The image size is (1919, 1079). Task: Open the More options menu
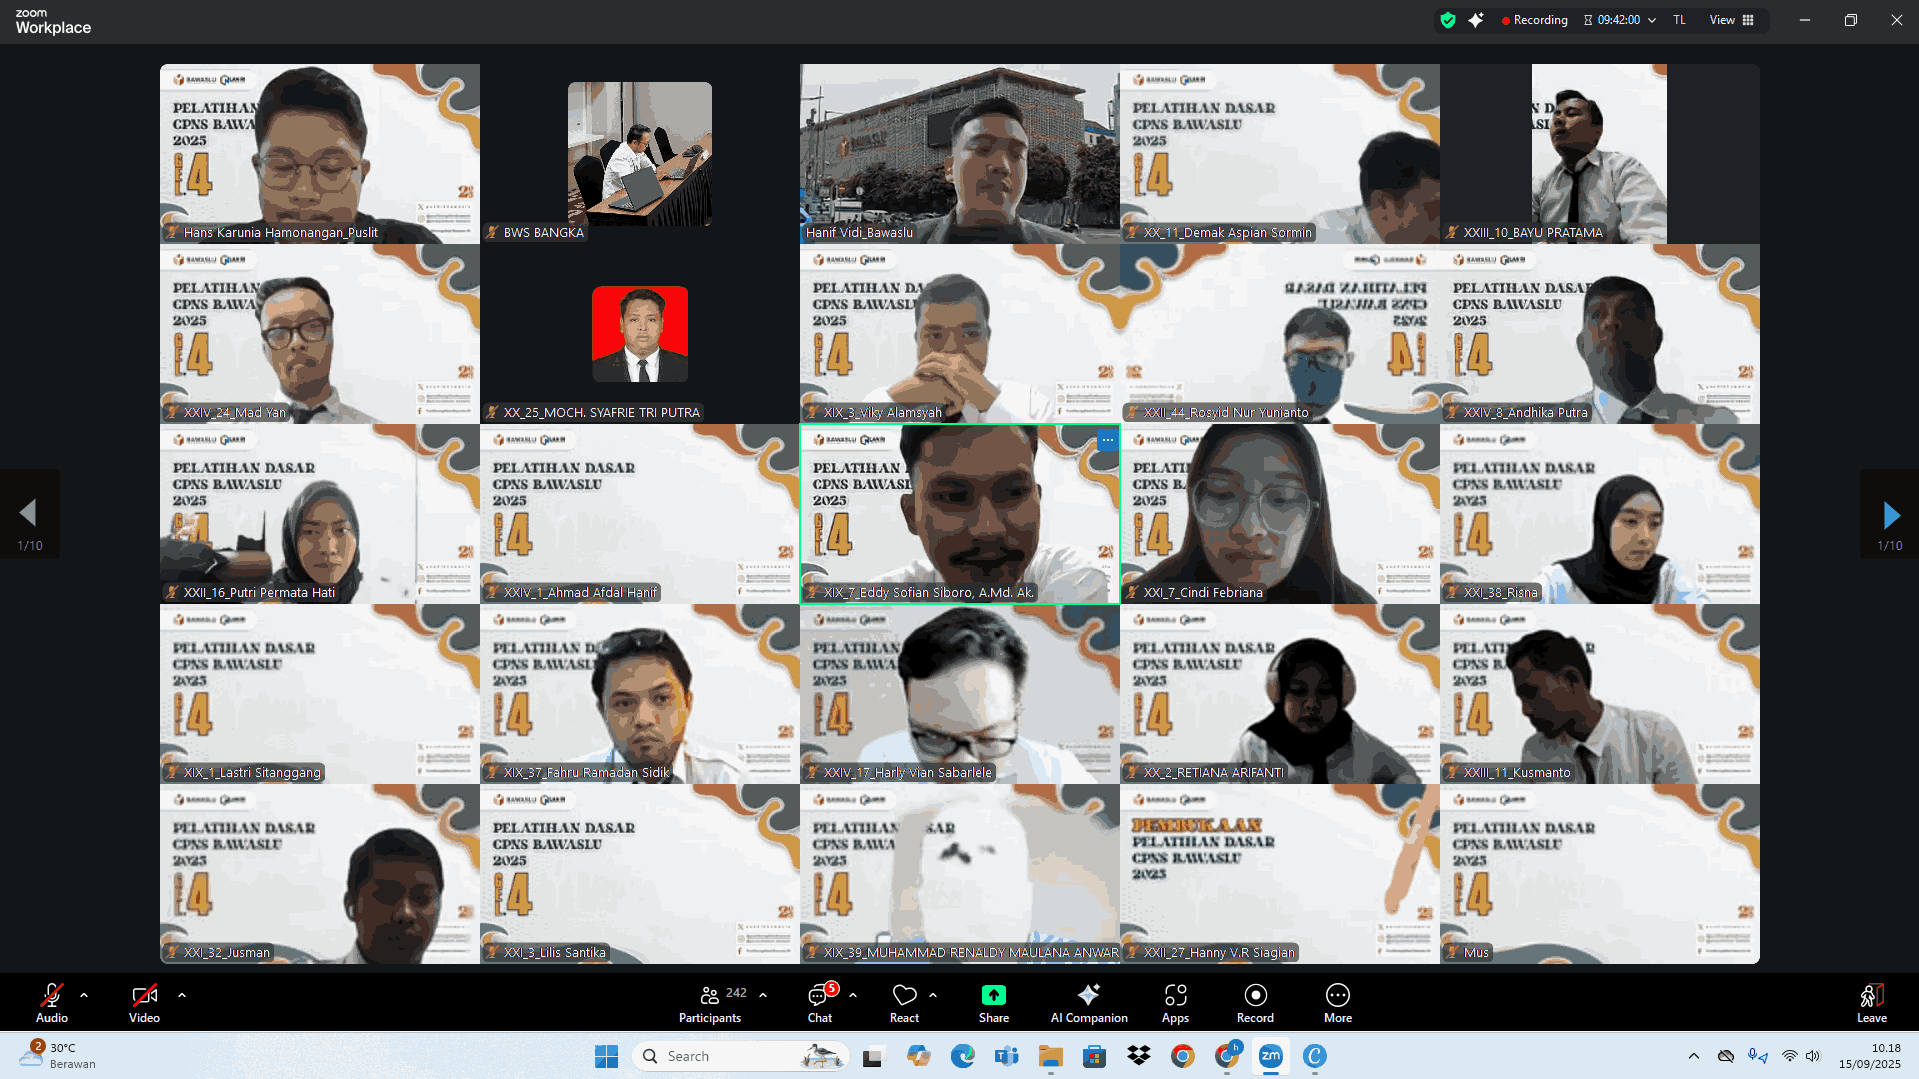[x=1337, y=1003]
